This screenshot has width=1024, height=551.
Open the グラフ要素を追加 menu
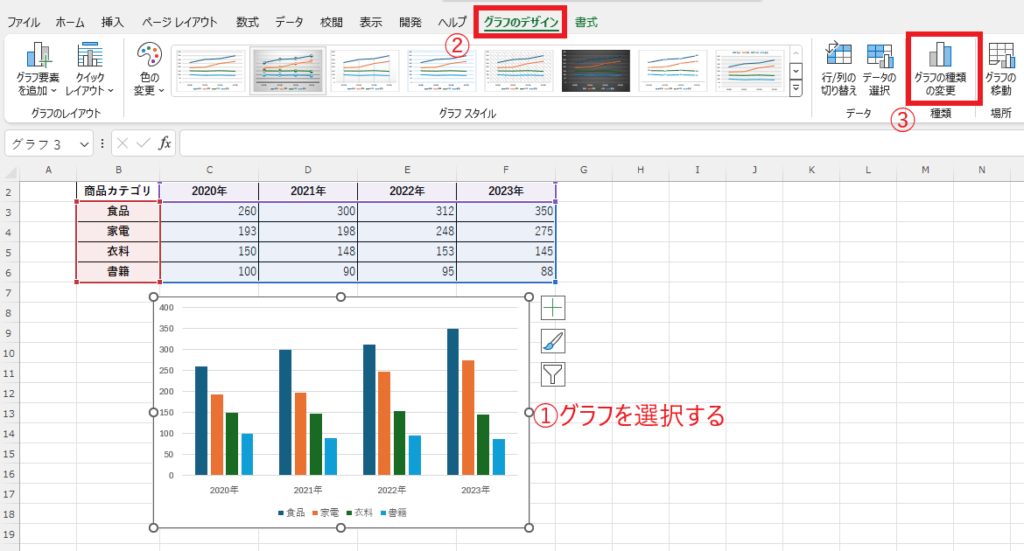click(37, 69)
